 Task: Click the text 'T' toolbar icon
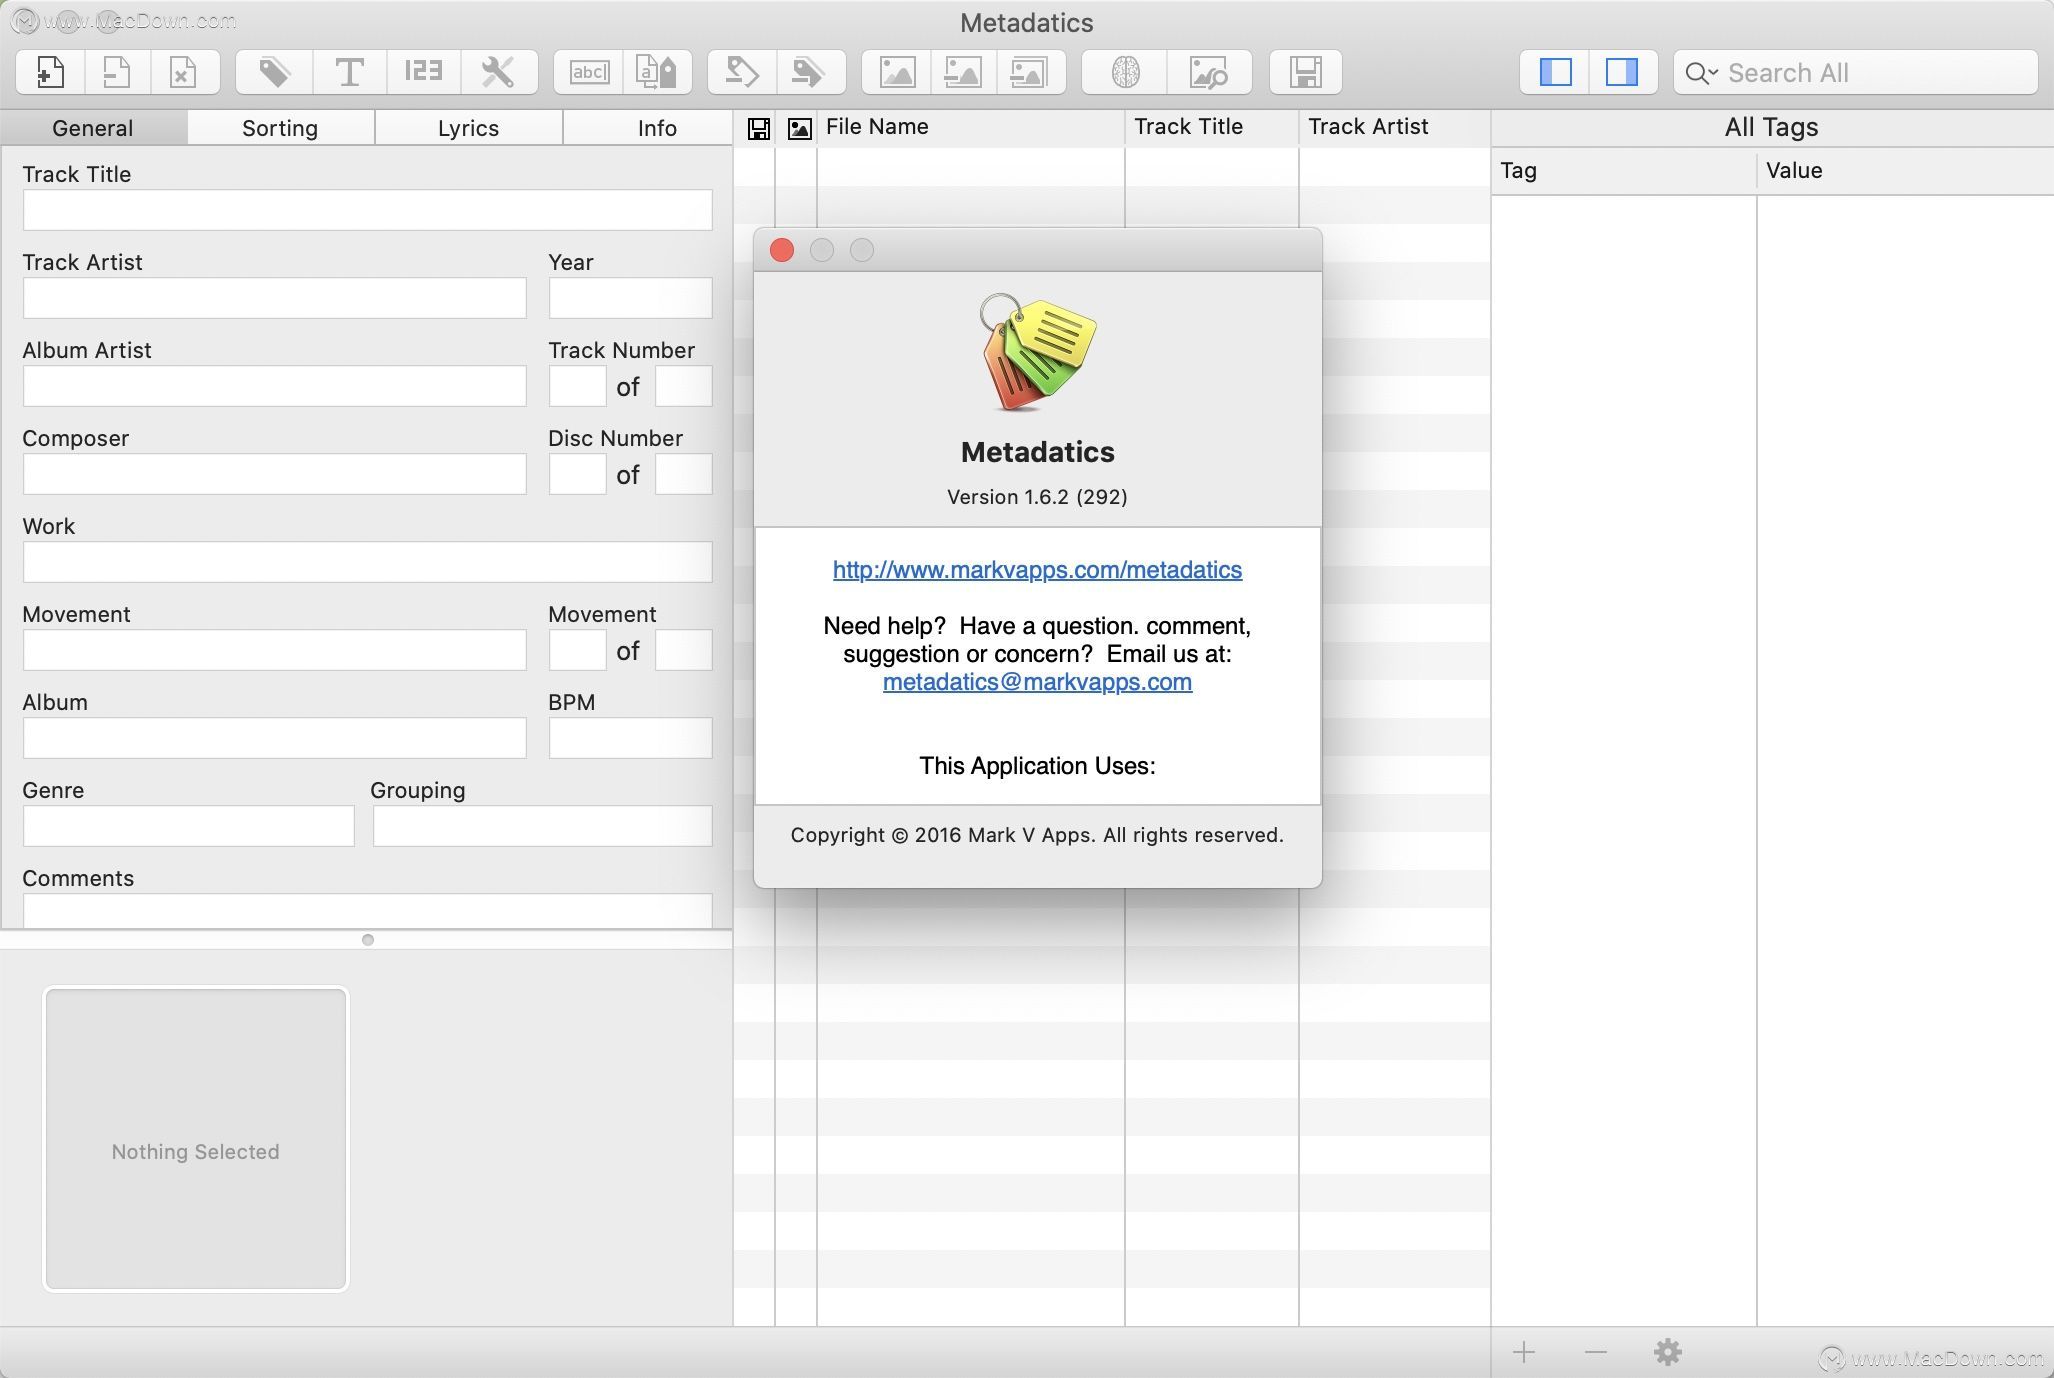349,72
